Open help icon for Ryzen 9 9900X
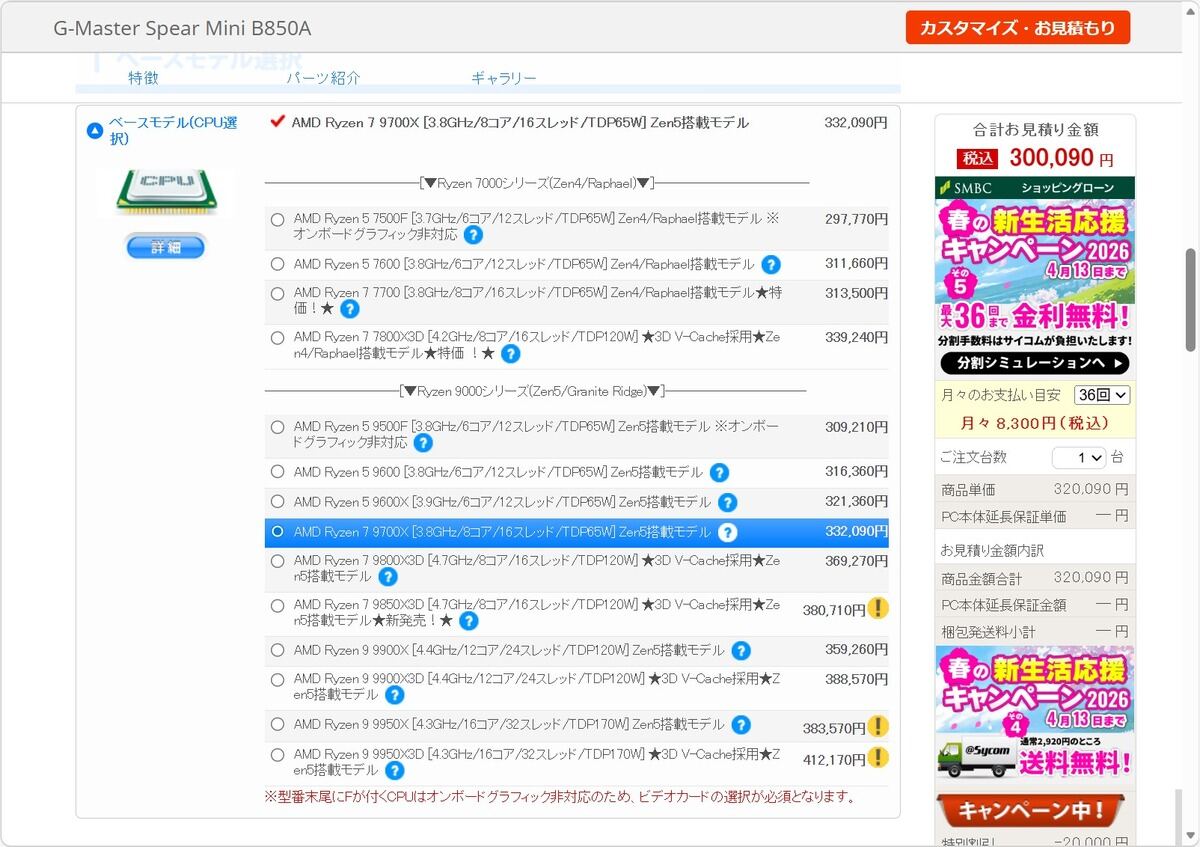This screenshot has height=847, width=1200. (740, 651)
